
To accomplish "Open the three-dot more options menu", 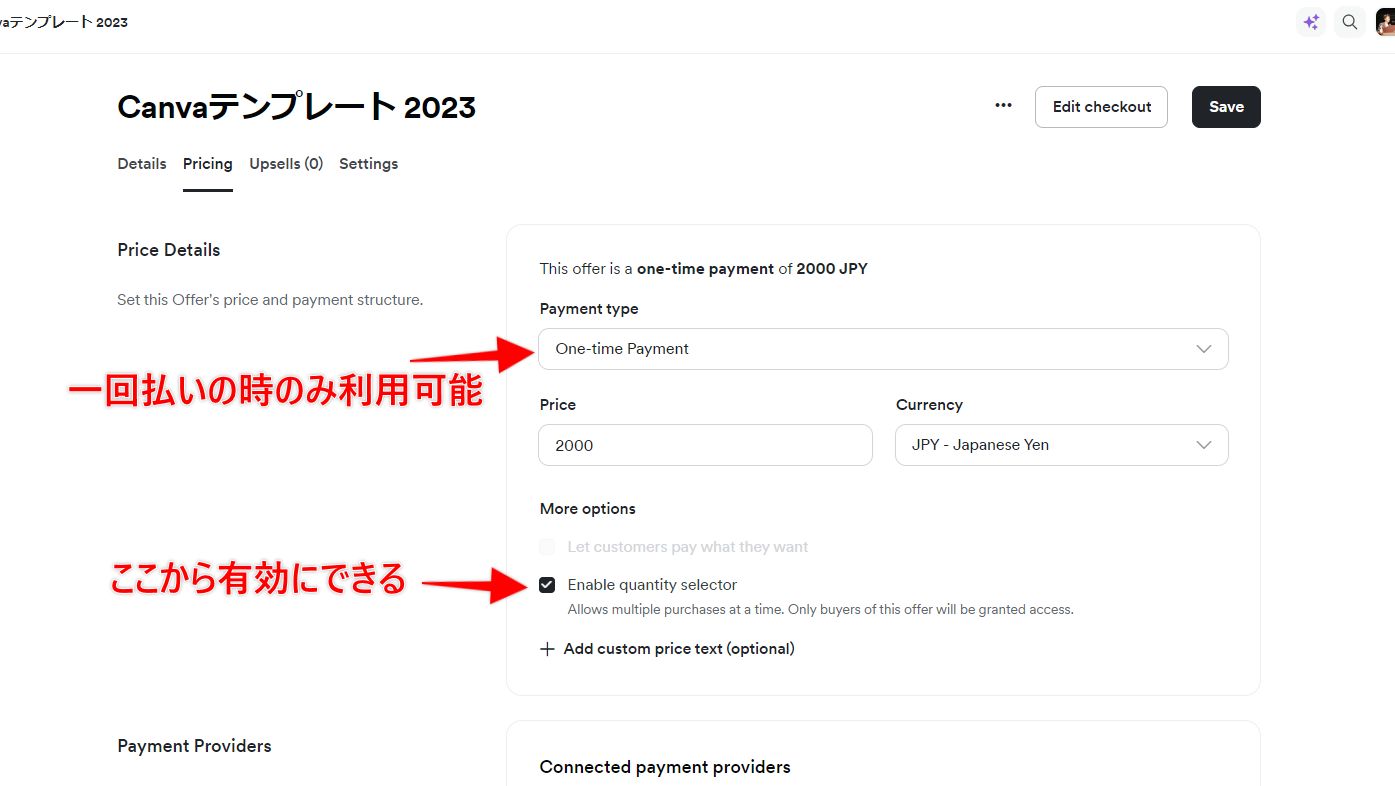I will pyautogui.click(x=1003, y=106).
